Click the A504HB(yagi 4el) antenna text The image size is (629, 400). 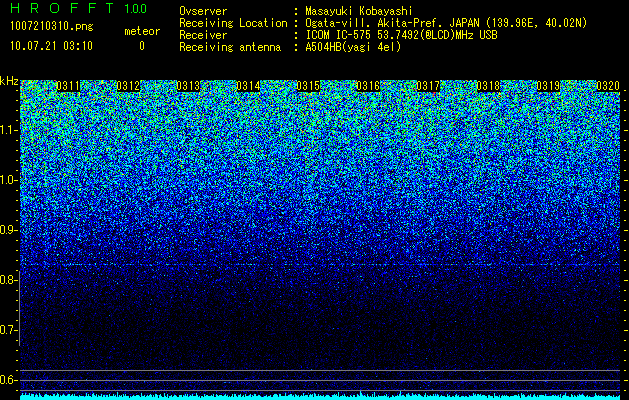[x=353, y=47]
